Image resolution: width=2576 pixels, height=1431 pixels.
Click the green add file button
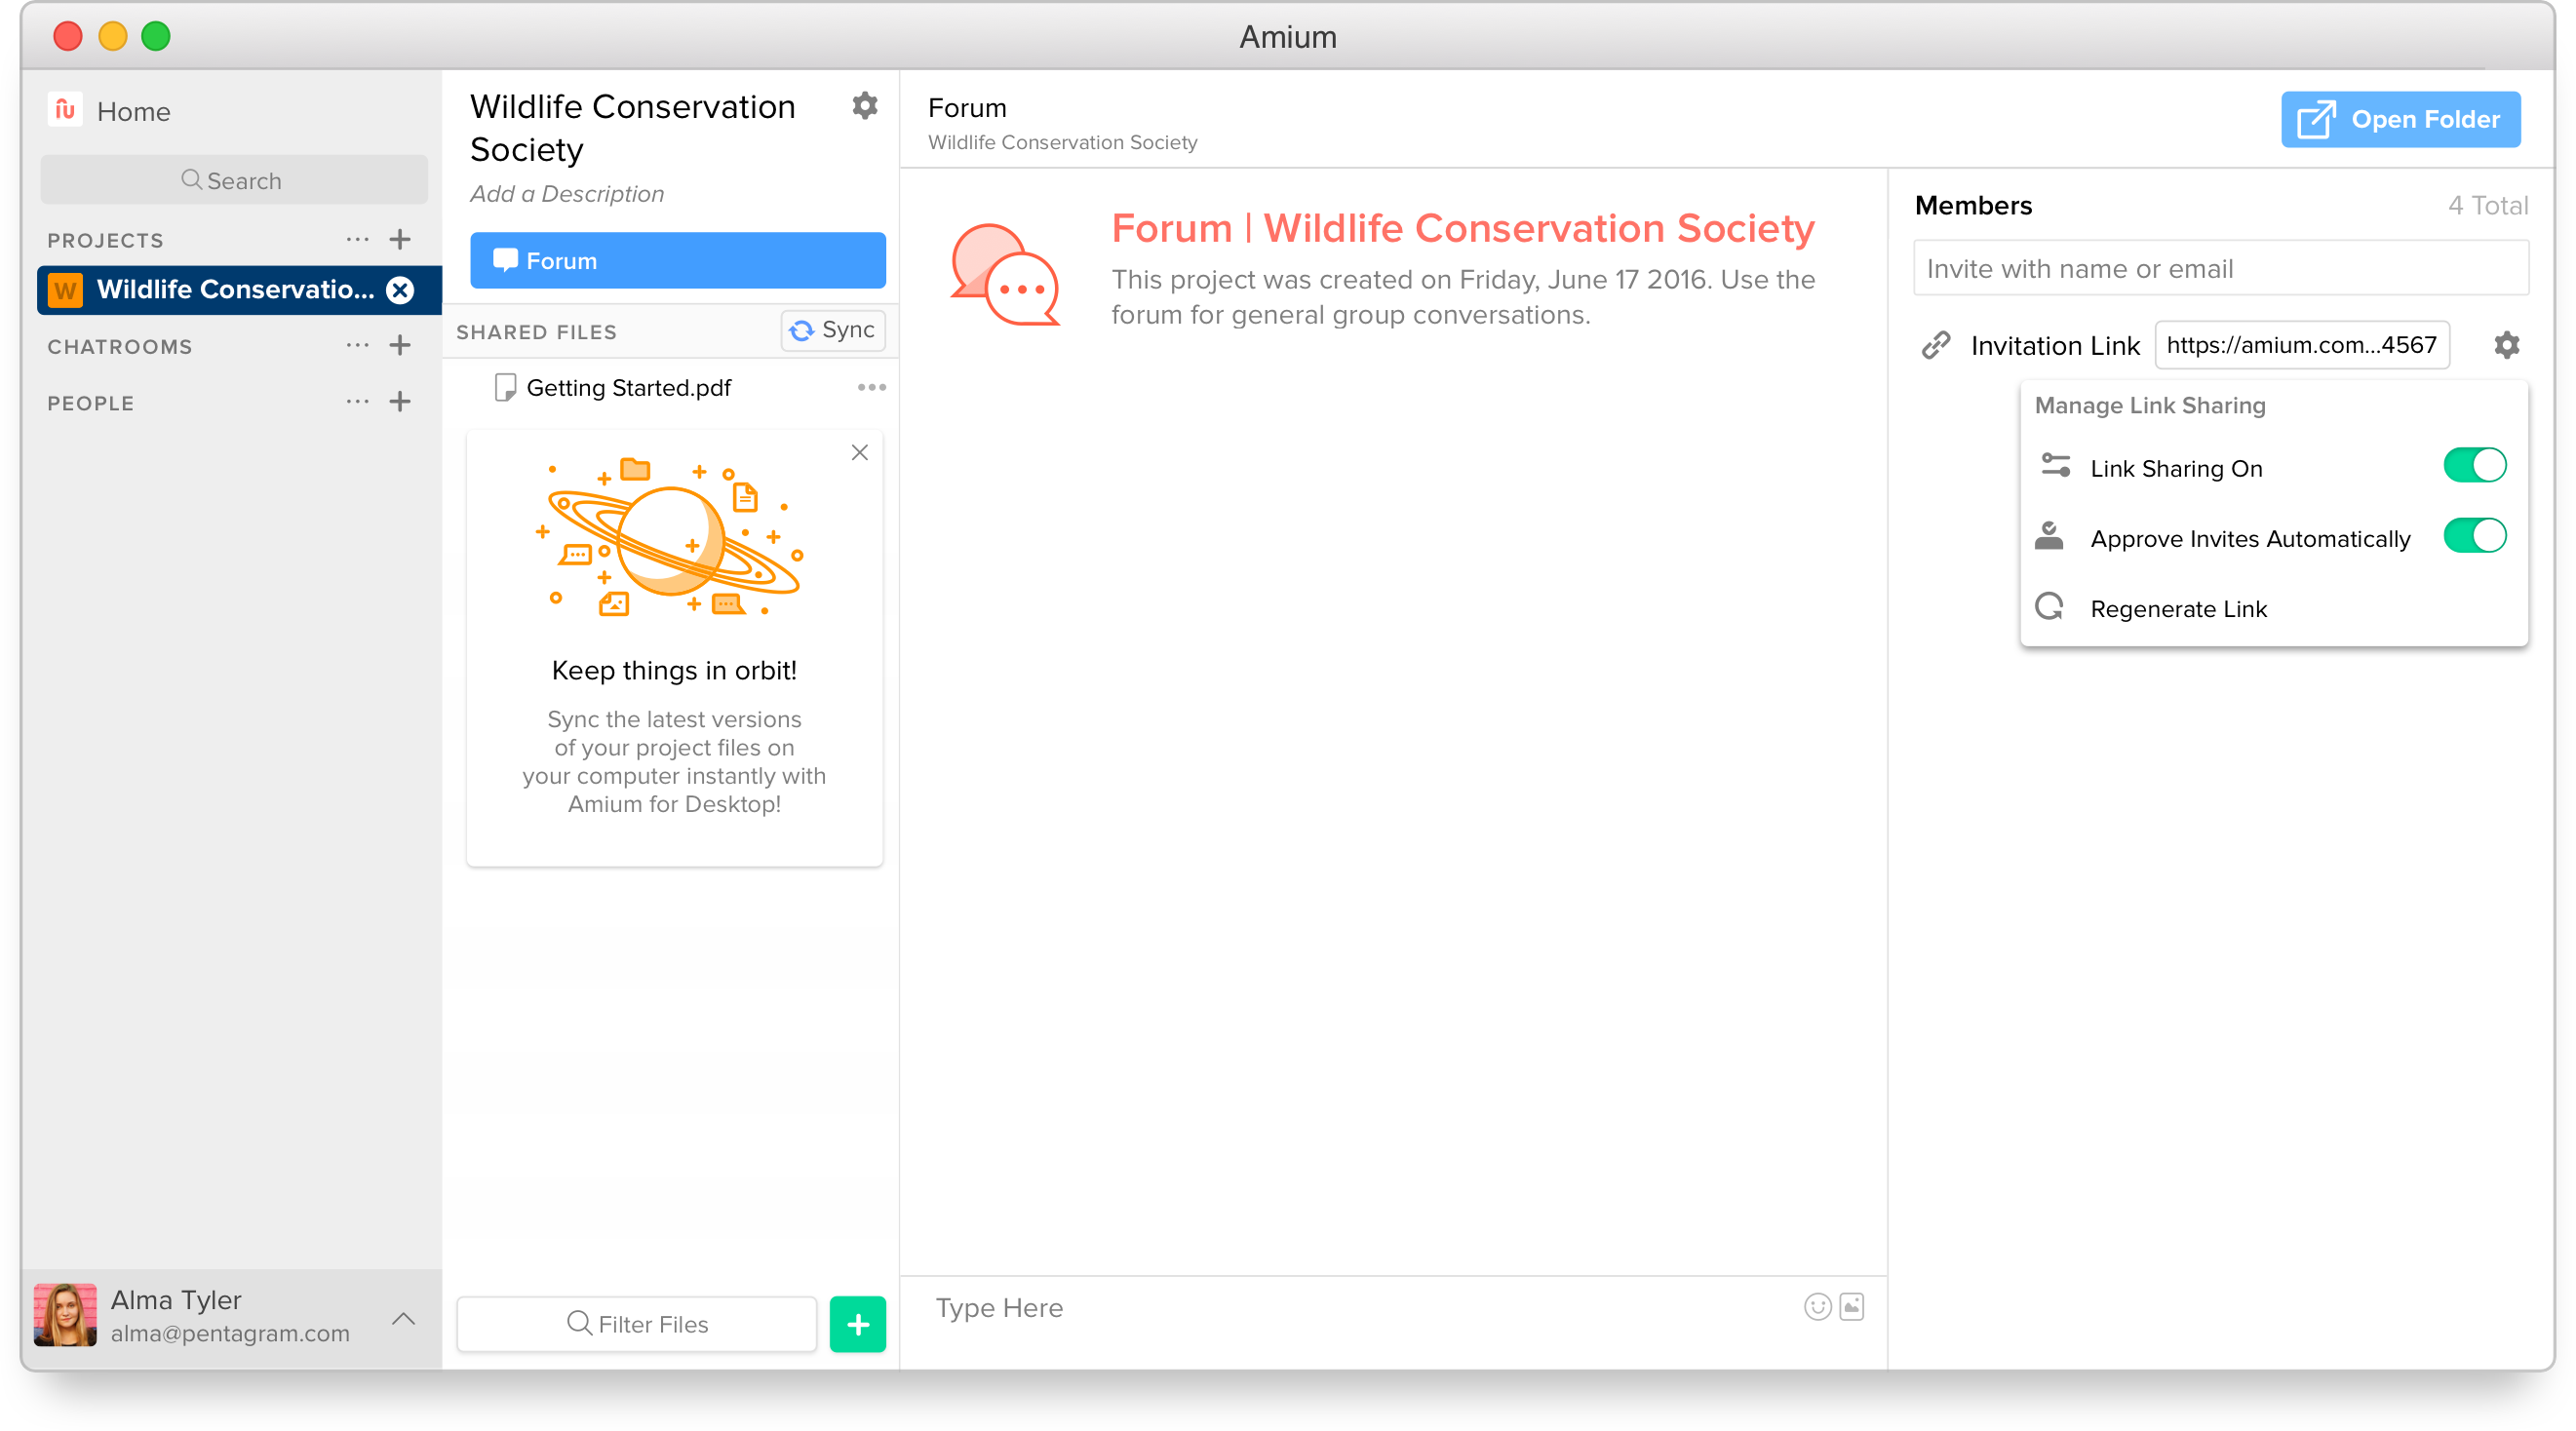click(857, 1324)
